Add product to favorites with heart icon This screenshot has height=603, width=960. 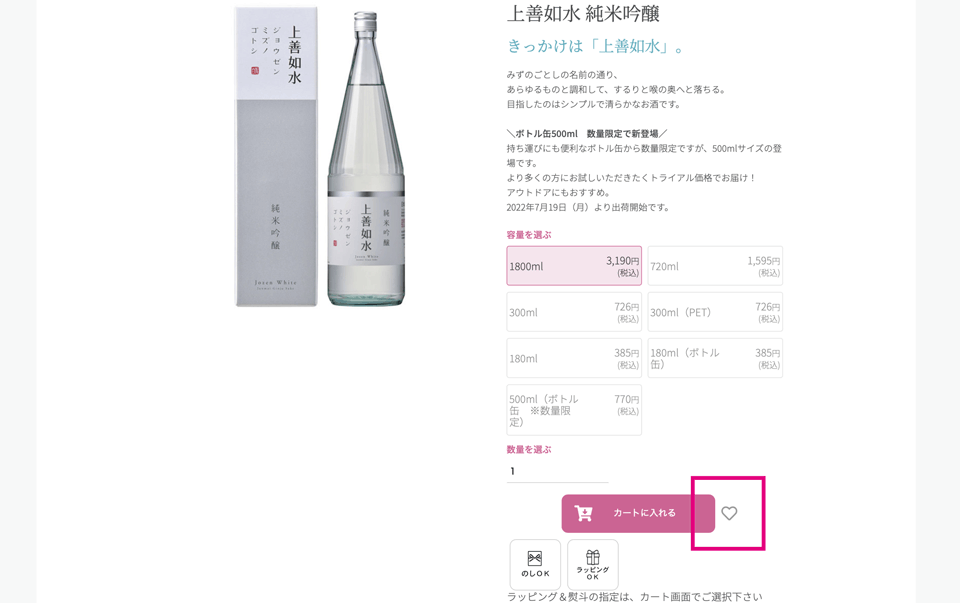click(729, 513)
